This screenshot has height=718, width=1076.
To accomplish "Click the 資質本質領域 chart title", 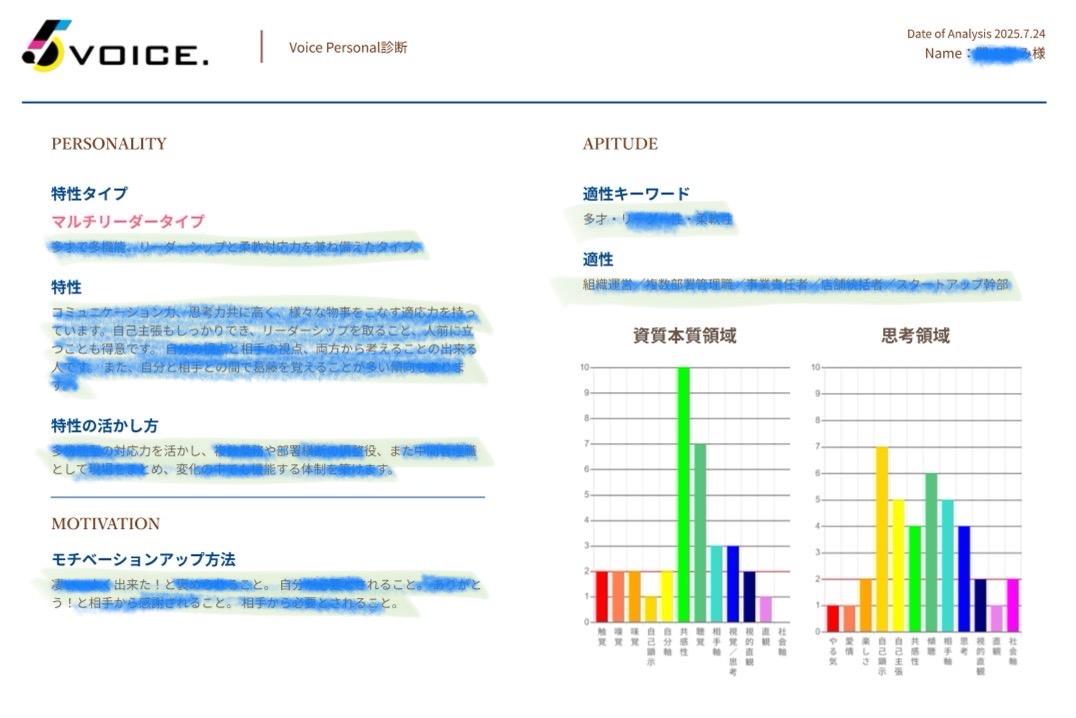I will (x=684, y=336).
